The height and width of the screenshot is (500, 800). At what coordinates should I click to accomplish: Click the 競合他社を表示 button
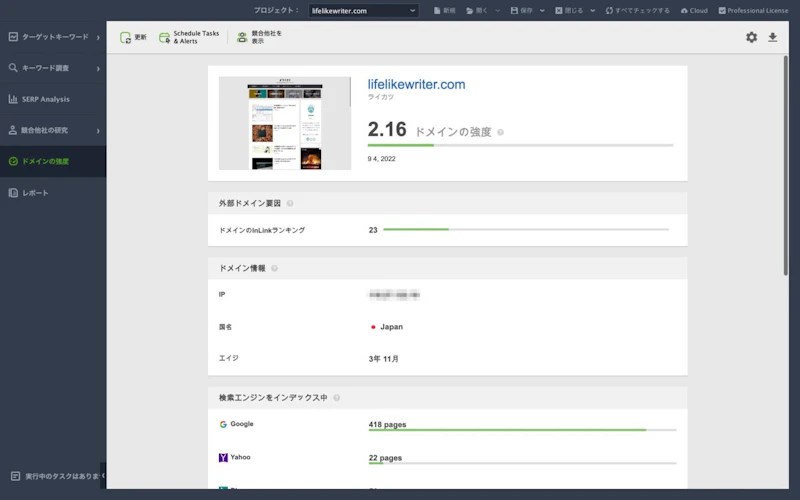coord(259,37)
